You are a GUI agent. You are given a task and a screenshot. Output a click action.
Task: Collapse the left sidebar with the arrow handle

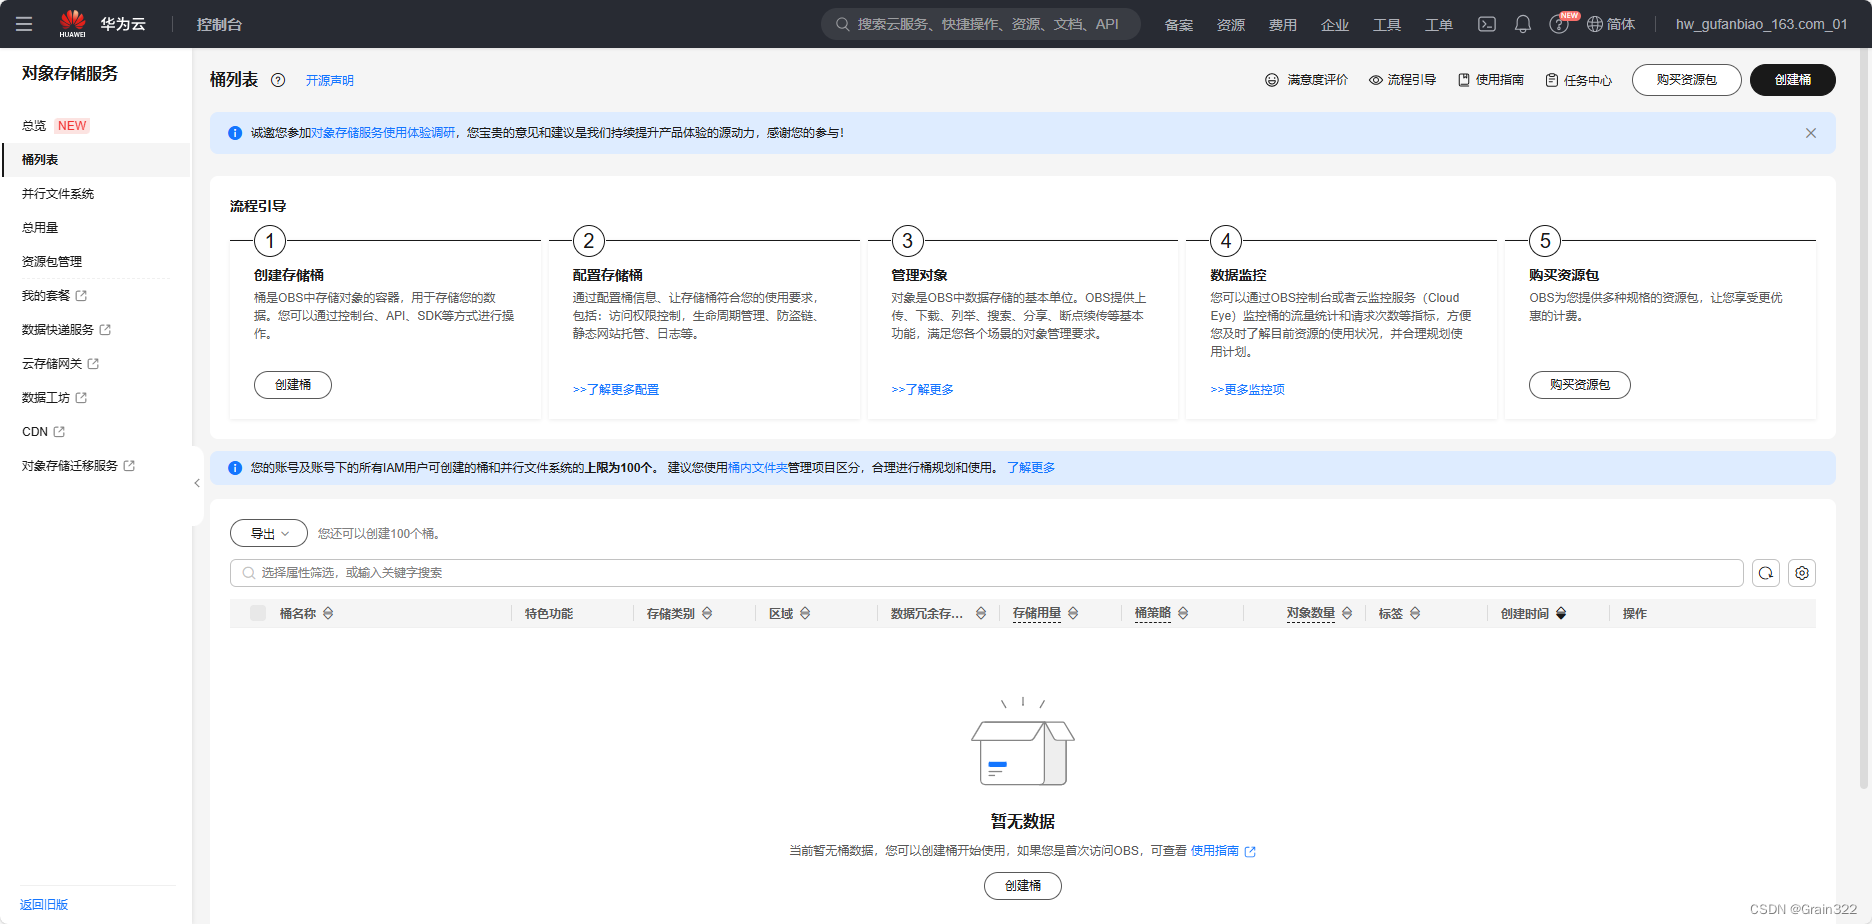click(197, 483)
